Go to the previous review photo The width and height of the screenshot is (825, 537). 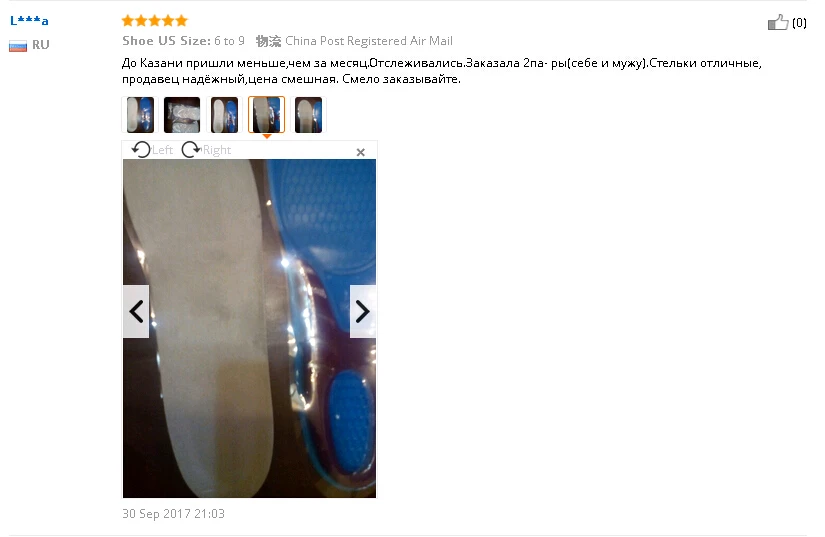pyautogui.click(x=136, y=311)
